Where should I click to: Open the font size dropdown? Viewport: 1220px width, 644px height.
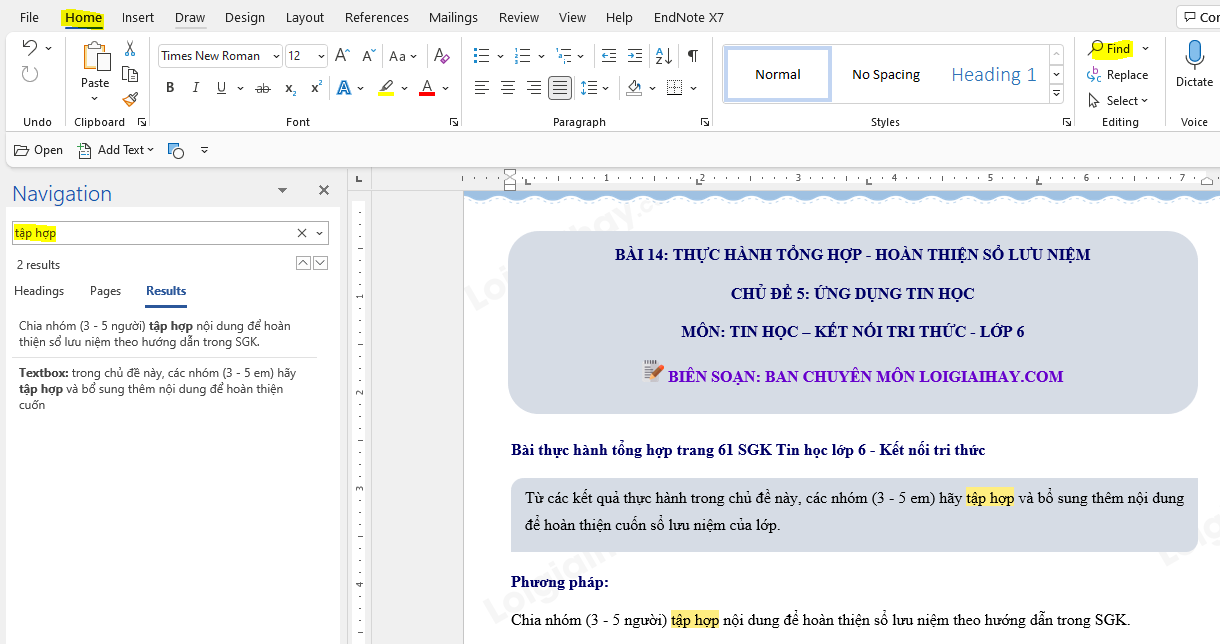[321, 56]
